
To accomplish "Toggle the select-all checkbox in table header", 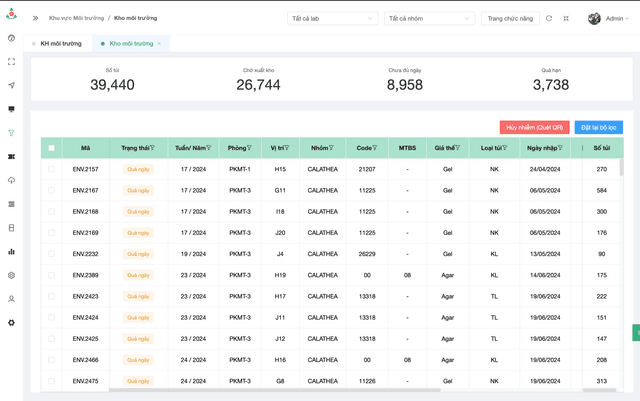I will click(51, 148).
